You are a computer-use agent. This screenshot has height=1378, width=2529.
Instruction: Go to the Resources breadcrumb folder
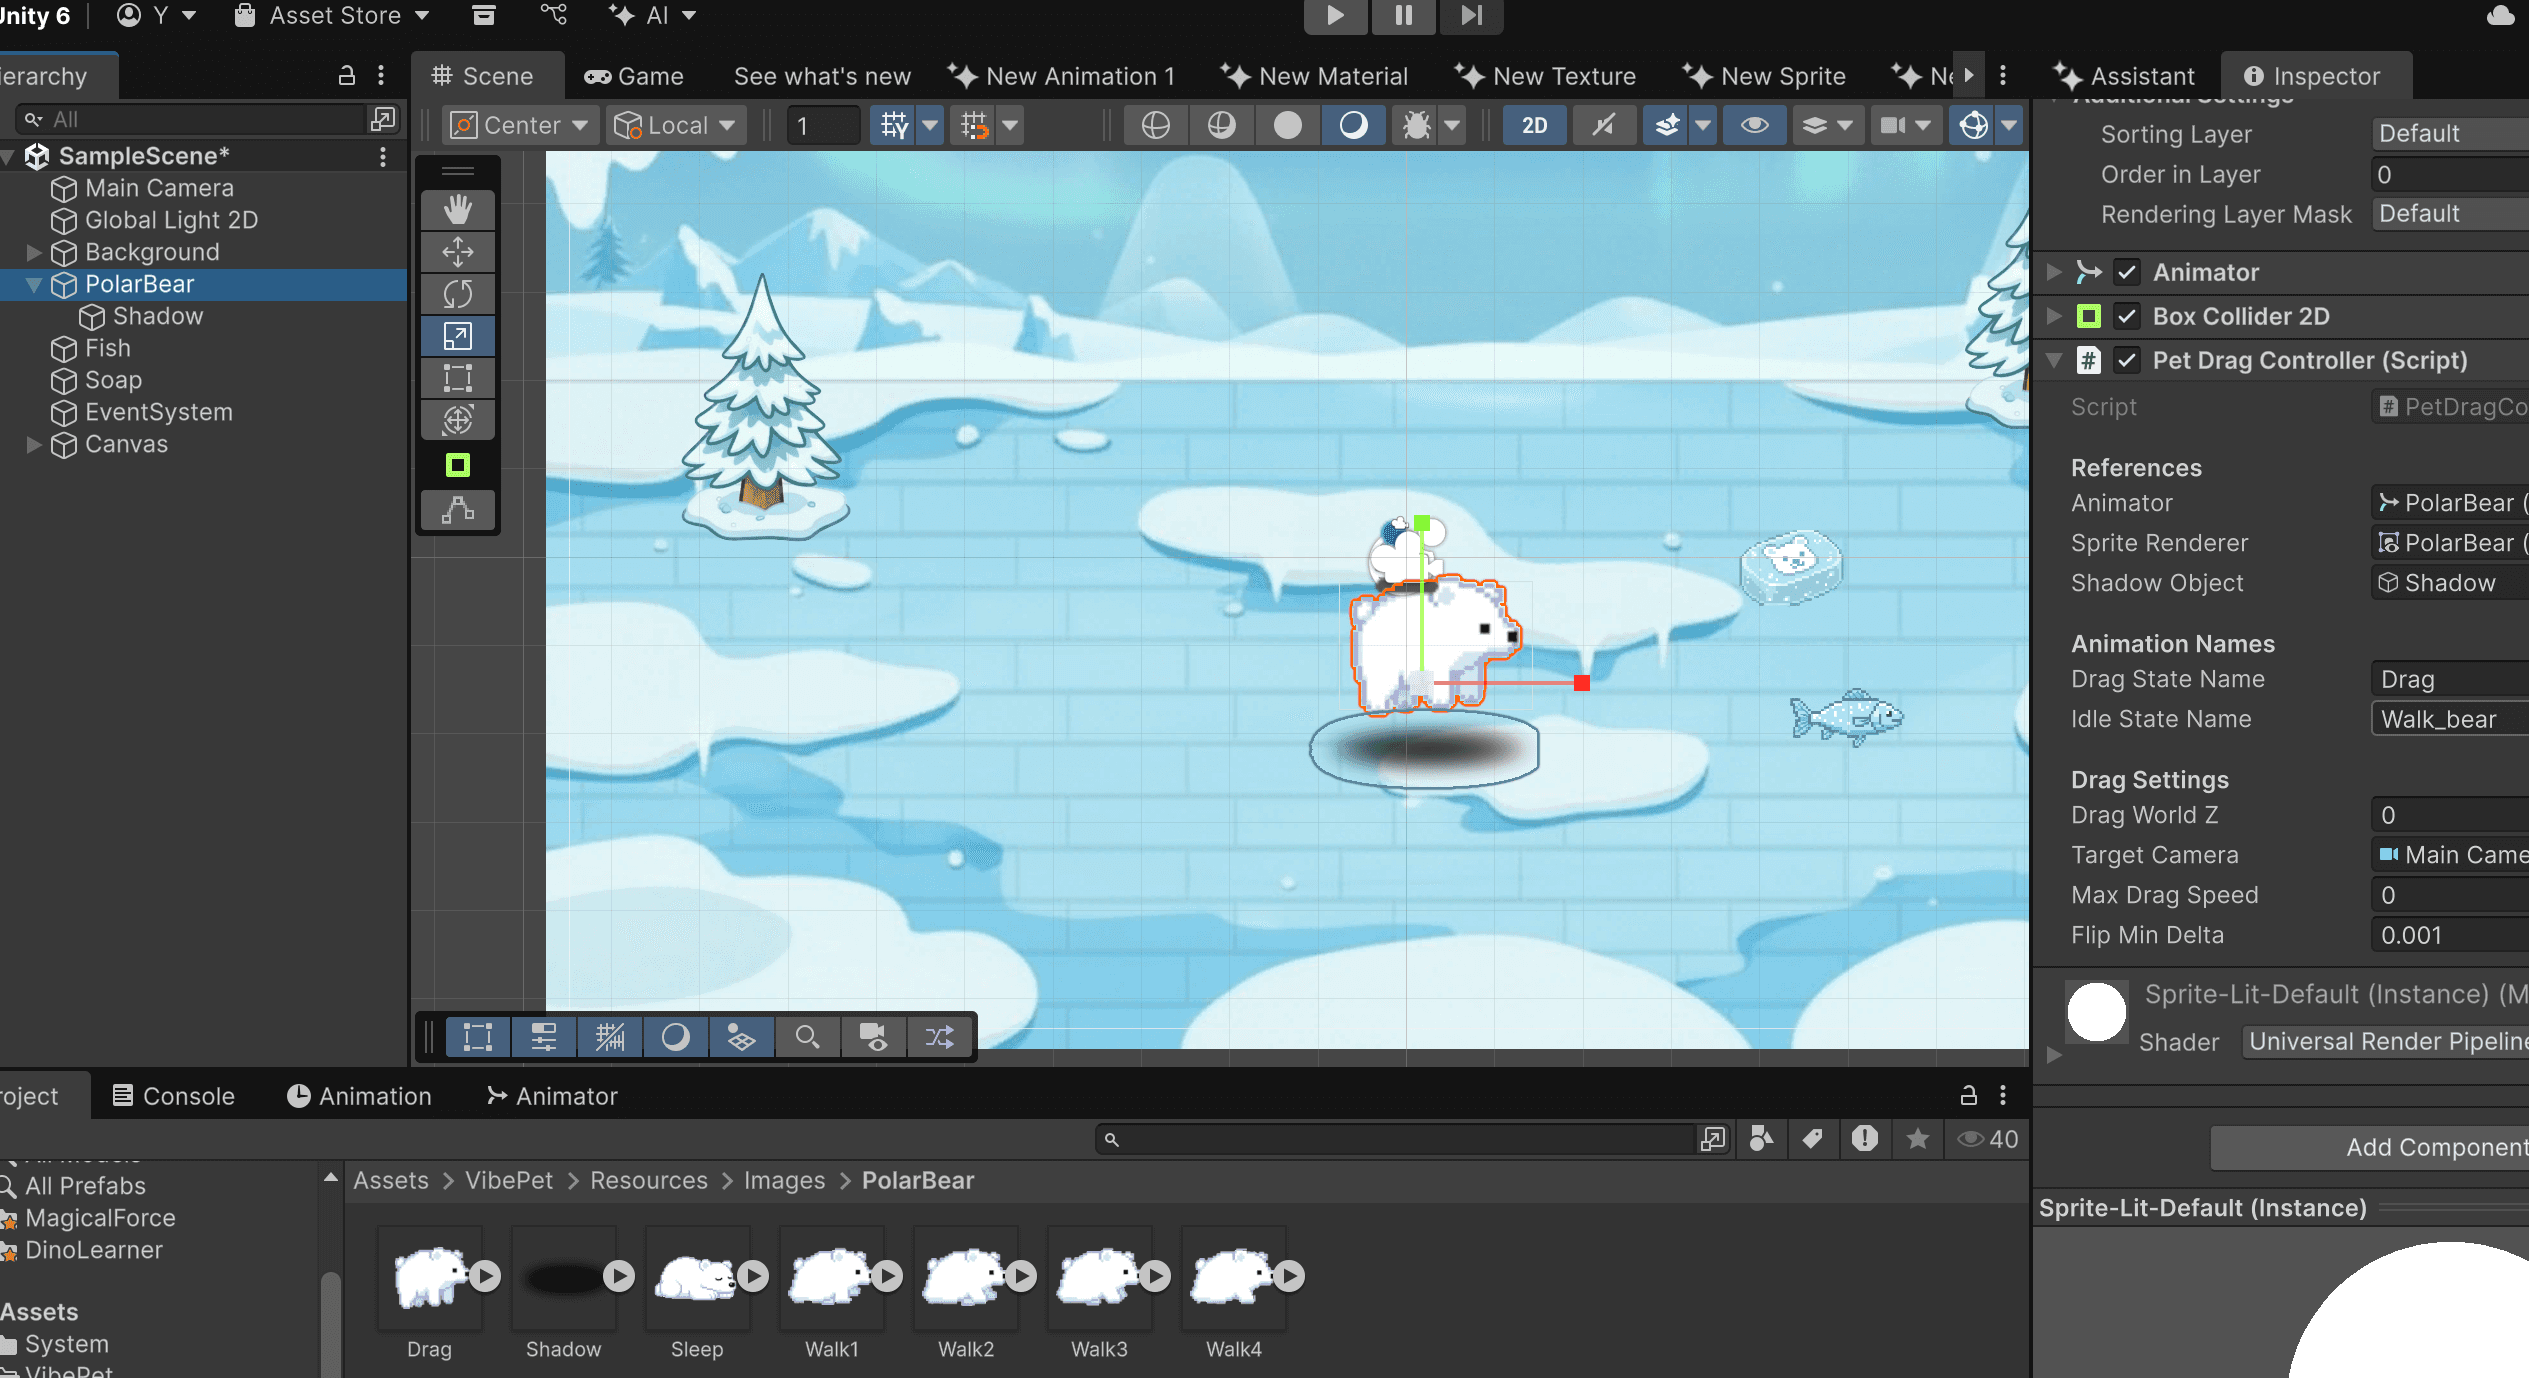648,1180
